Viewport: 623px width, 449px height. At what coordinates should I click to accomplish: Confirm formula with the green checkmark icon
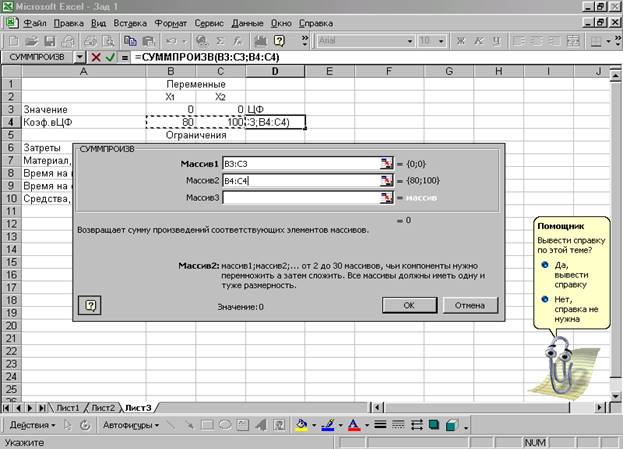pyautogui.click(x=110, y=58)
